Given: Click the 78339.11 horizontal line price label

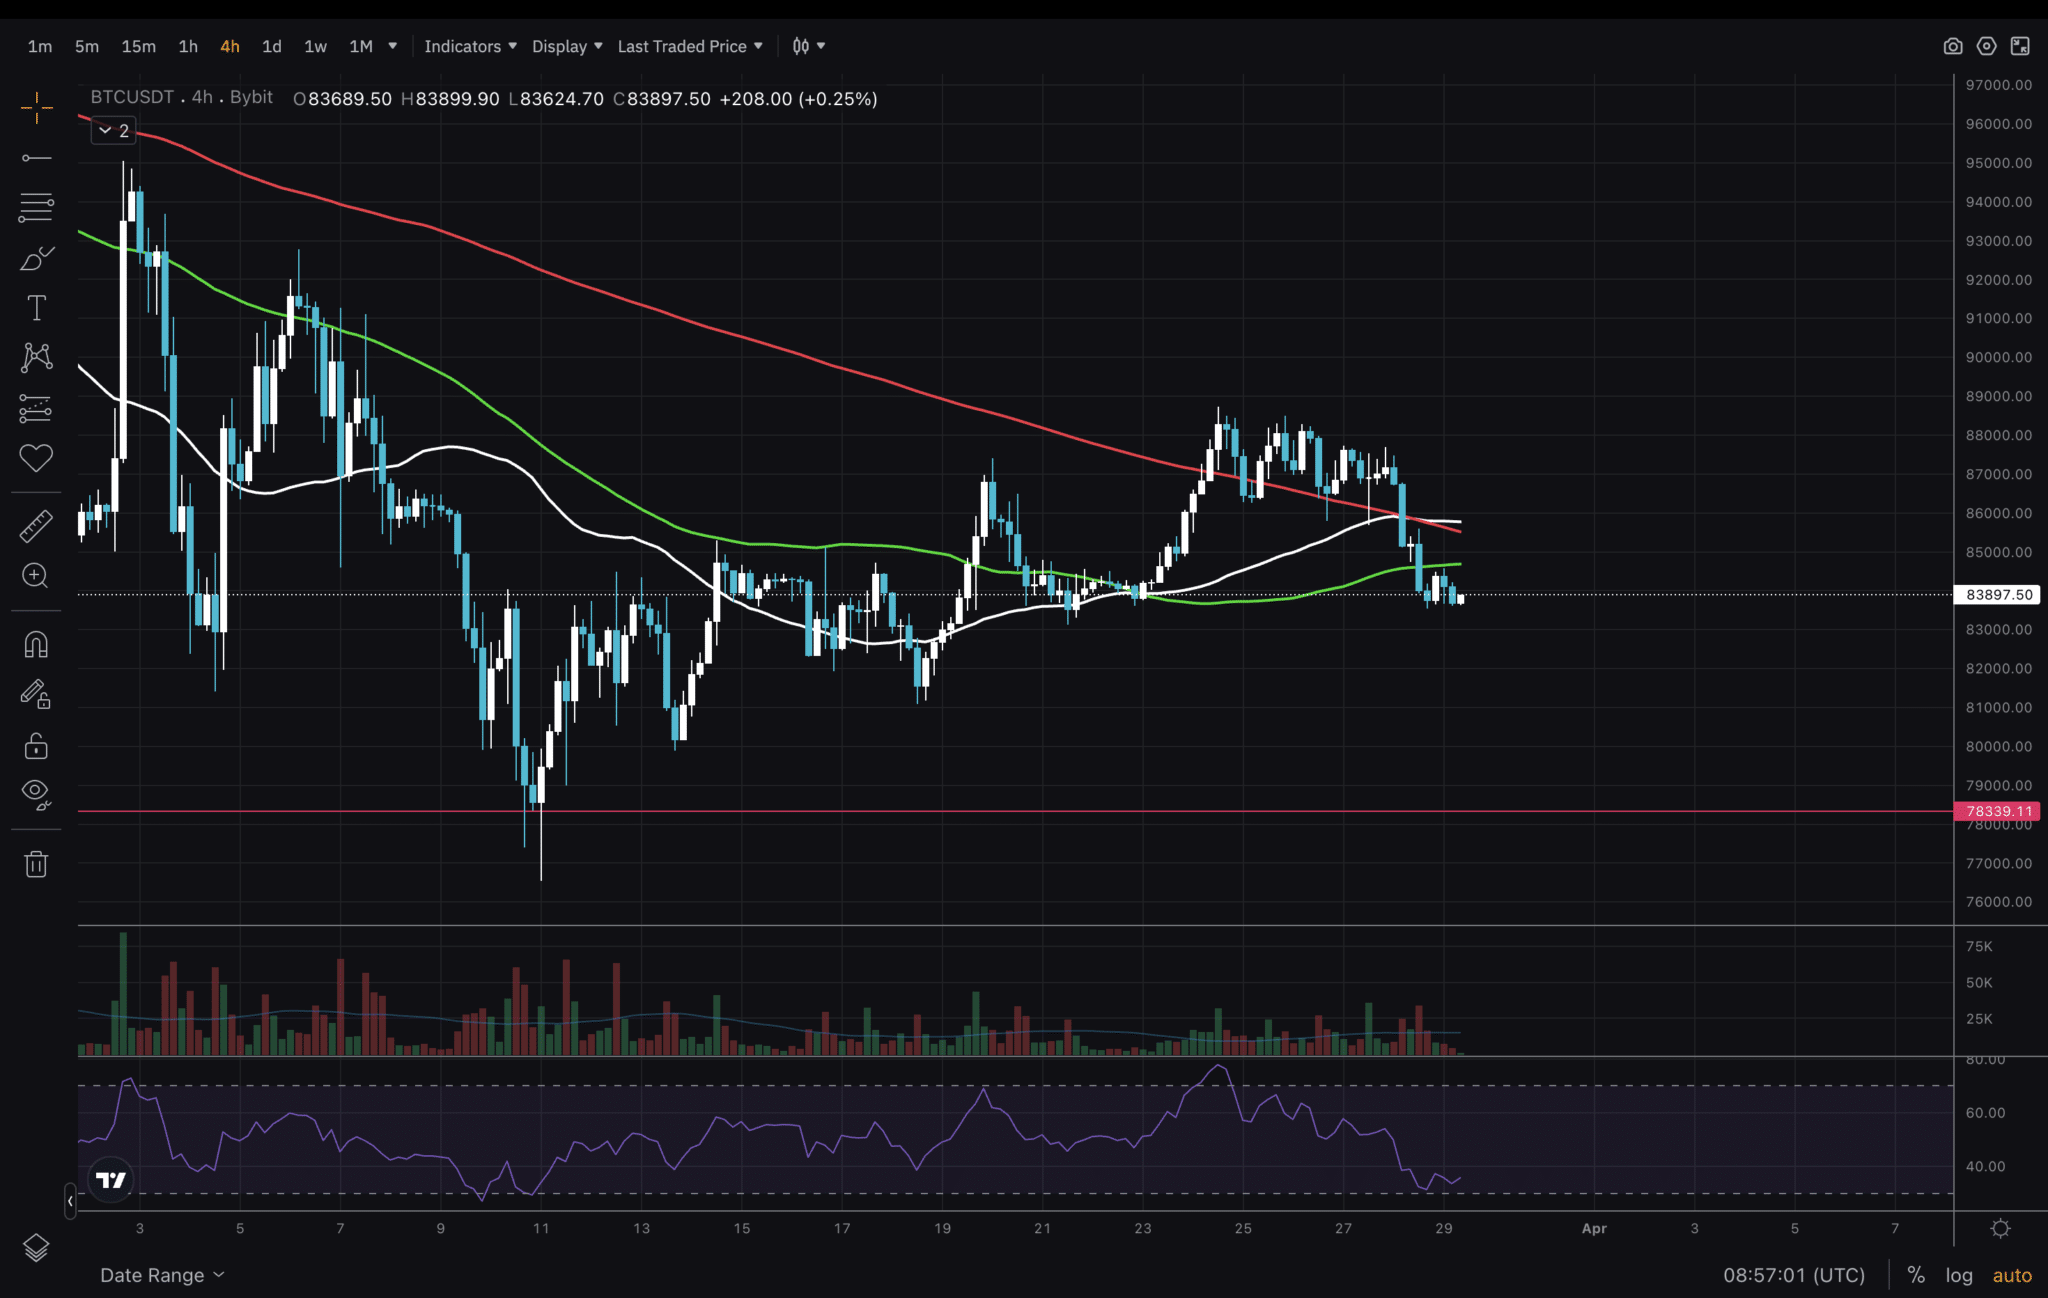Looking at the screenshot, I should [1997, 811].
